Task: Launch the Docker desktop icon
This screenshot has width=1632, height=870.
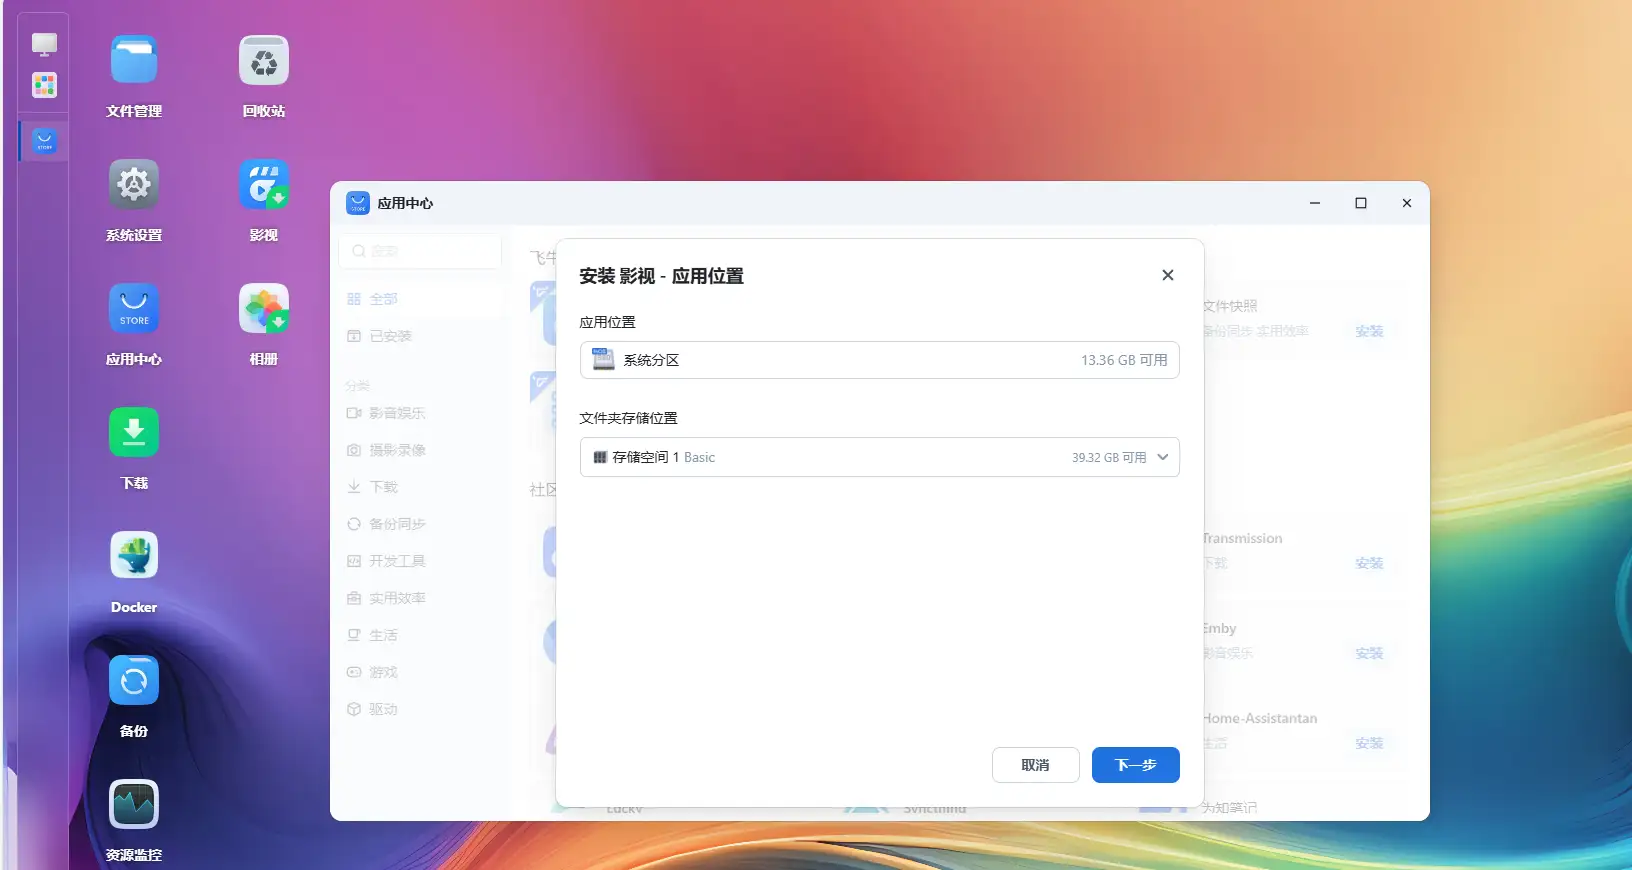Action: pyautogui.click(x=134, y=557)
